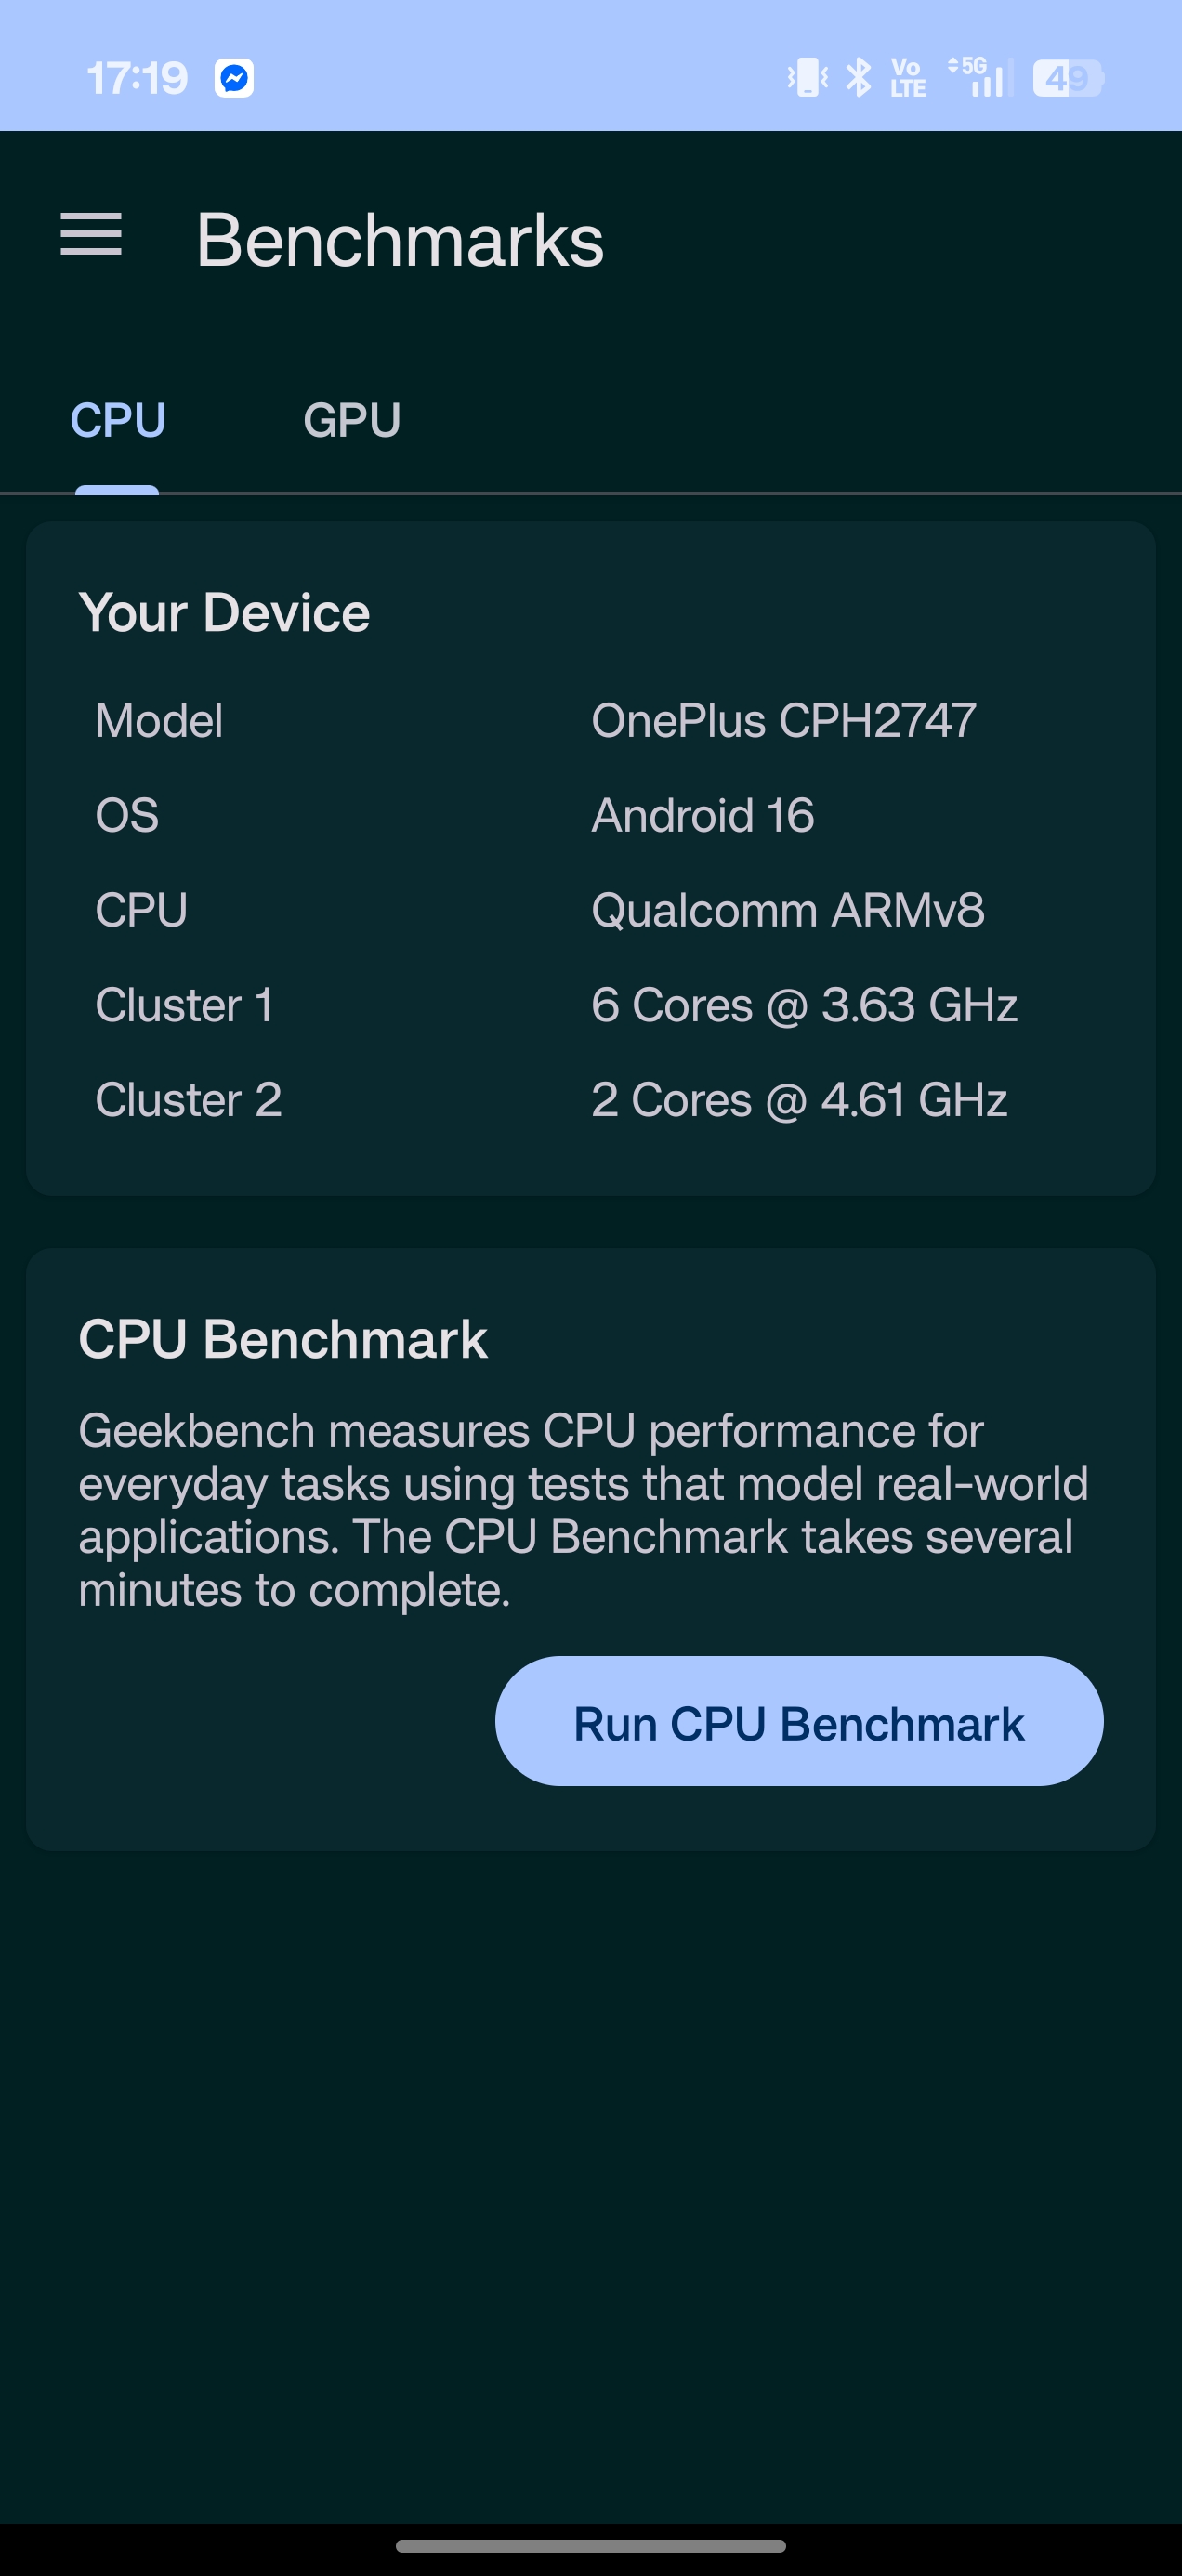Tap the battery level indicator
This screenshot has height=2576, width=1182.
(x=1067, y=78)
